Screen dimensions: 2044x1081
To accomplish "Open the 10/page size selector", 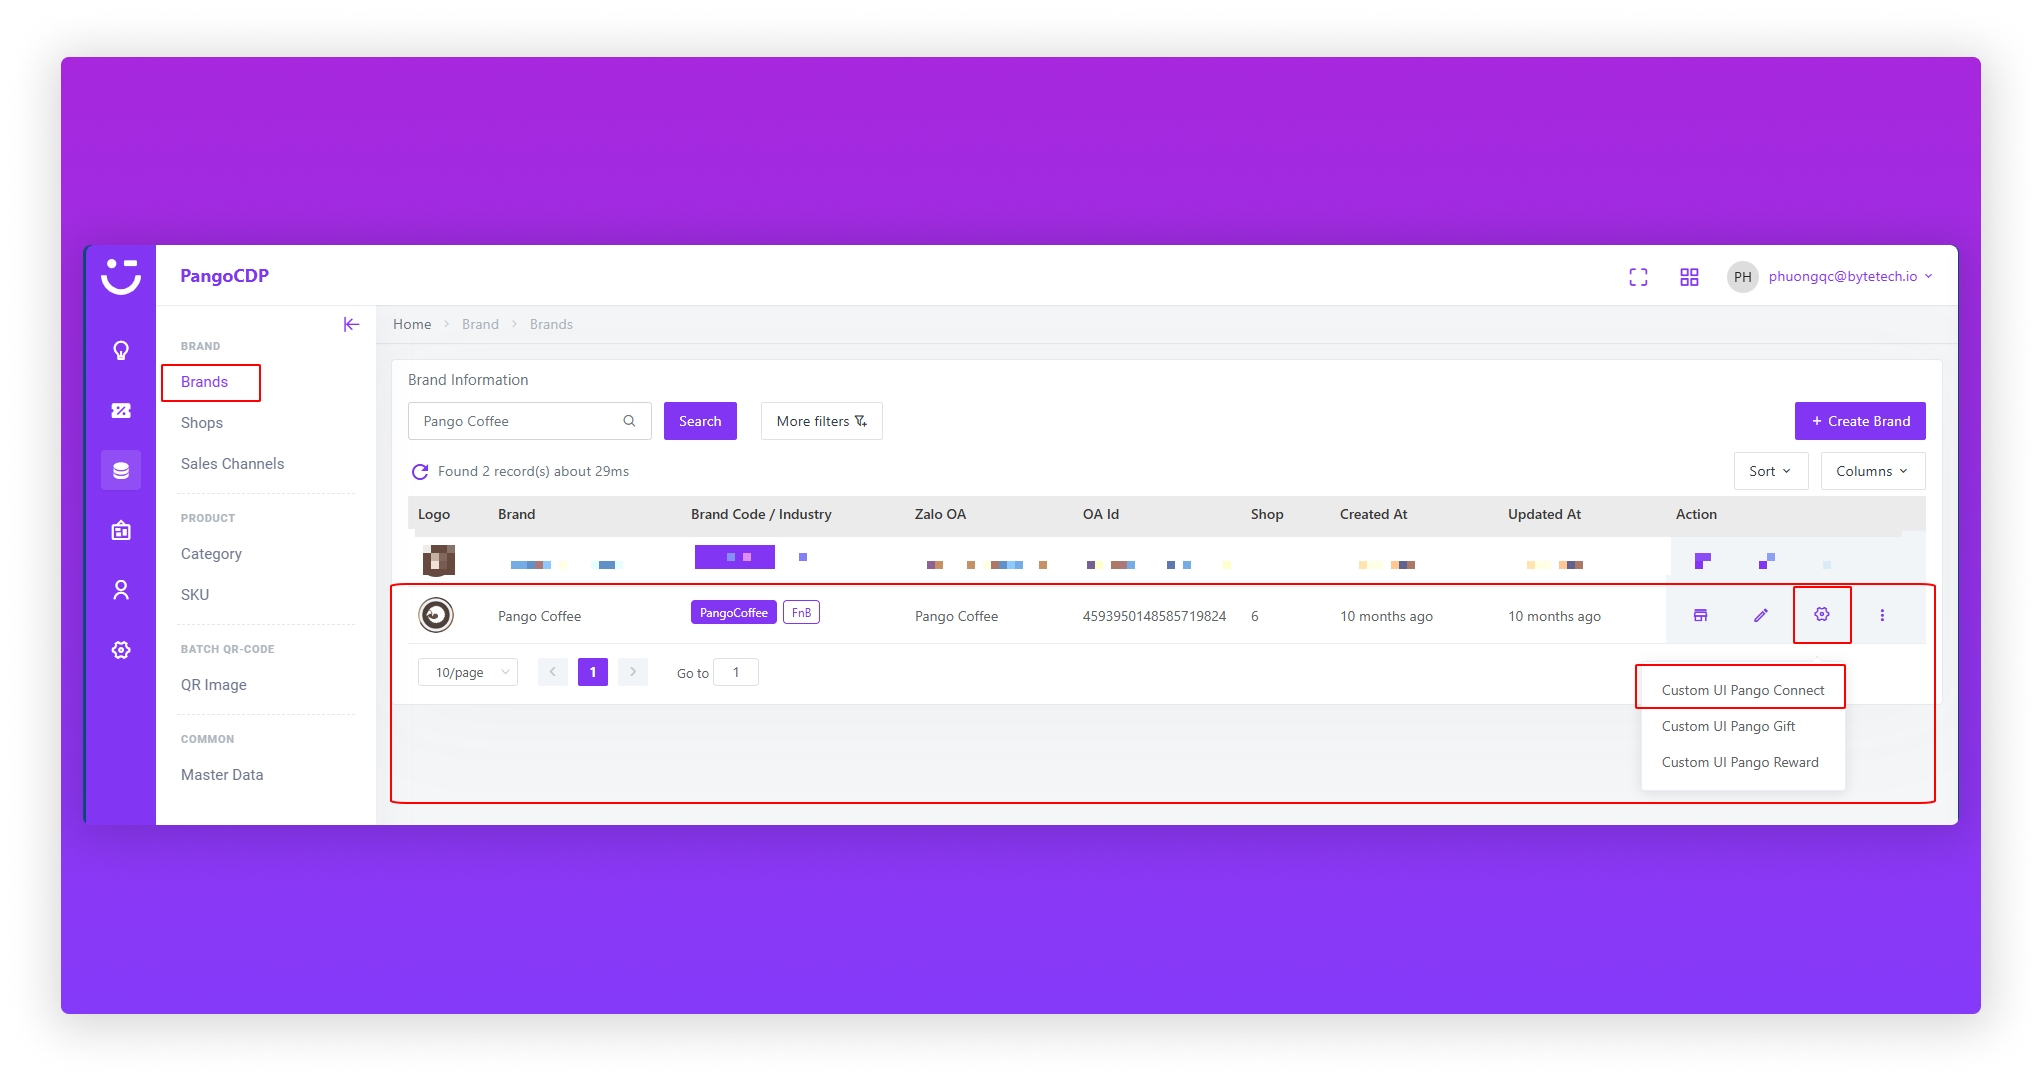I will 468,672.
